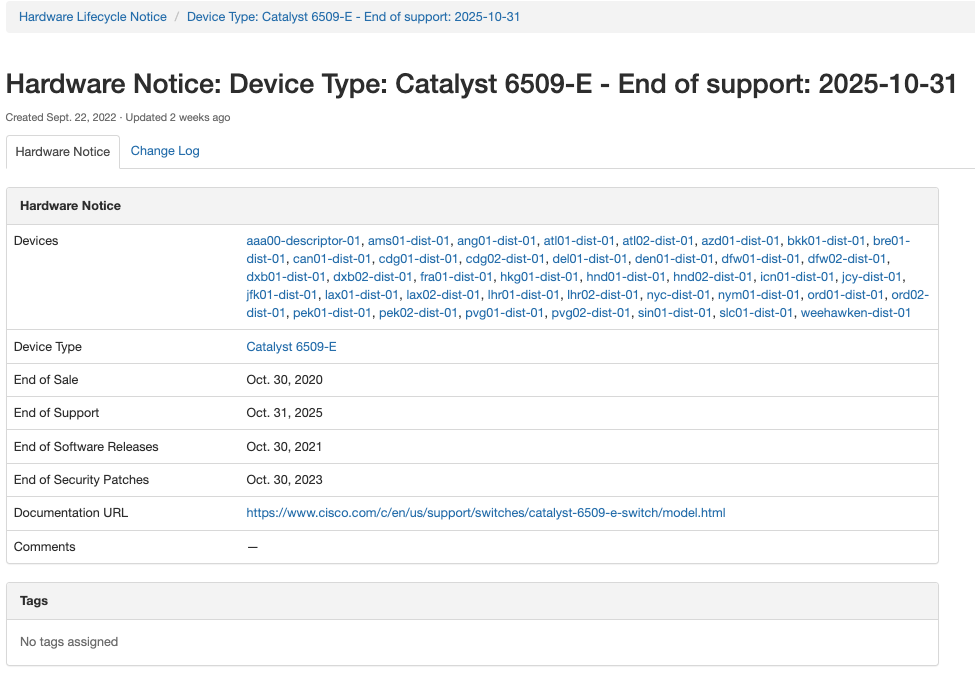Open the Catalyst 6509-E device type link

point(291,347)
